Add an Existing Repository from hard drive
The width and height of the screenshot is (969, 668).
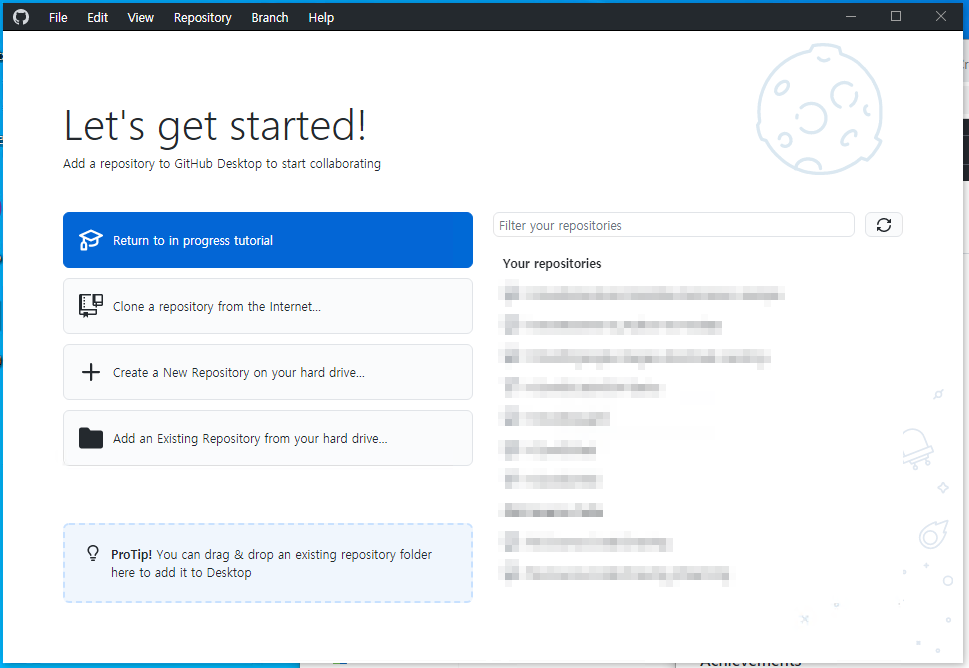click(x=268, y=438)
